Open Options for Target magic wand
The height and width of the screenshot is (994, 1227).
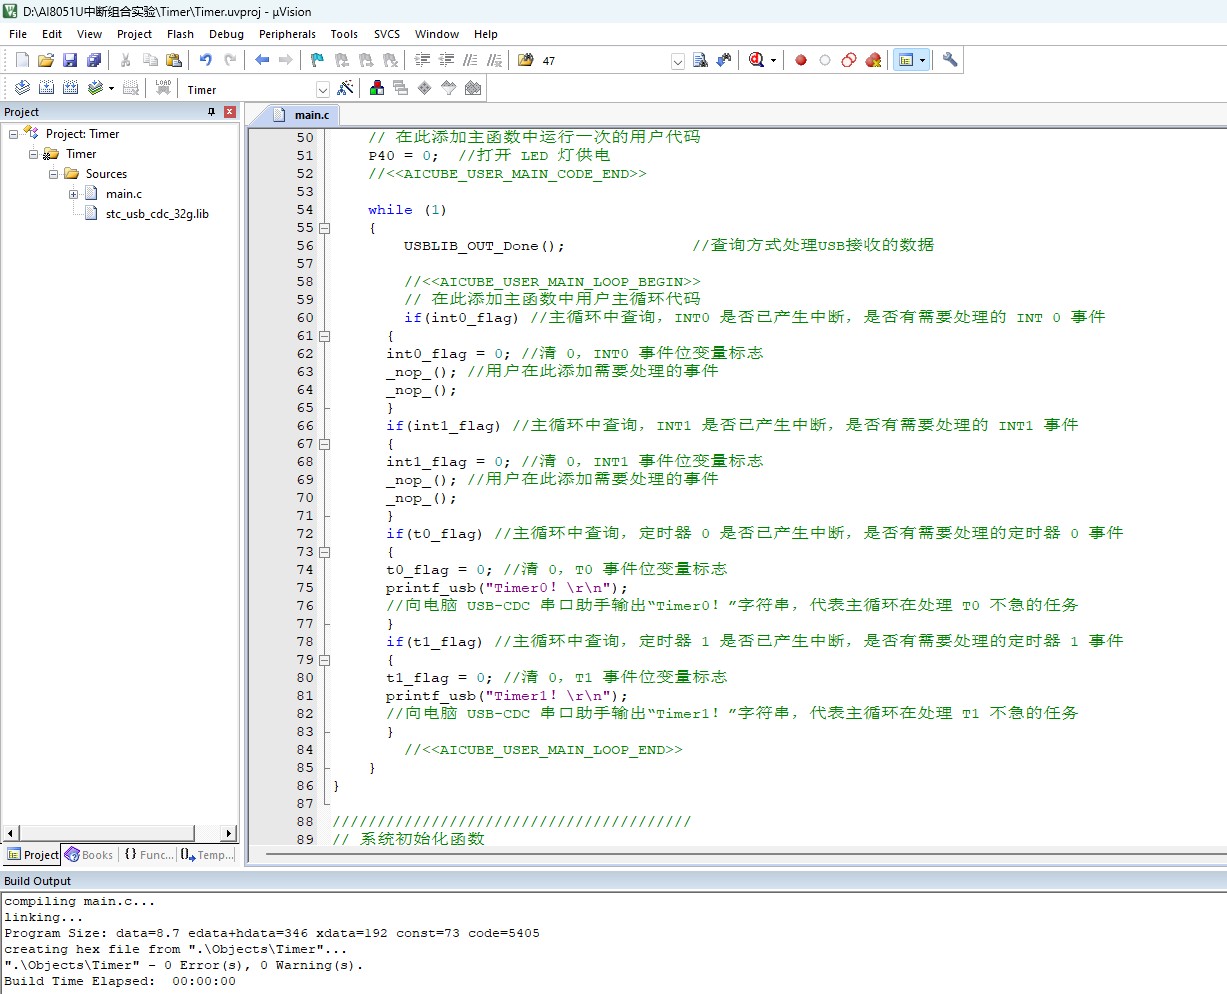[345, 88]
